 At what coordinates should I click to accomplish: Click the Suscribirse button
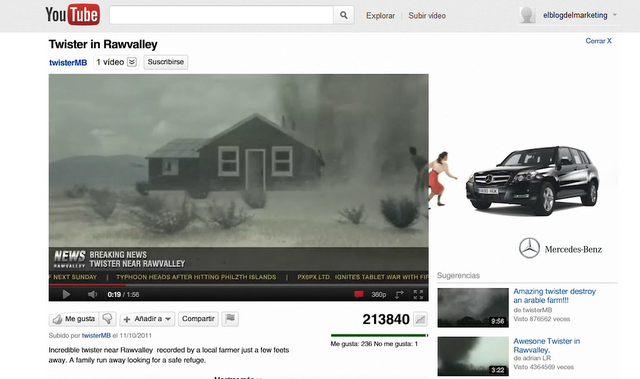(x=166, y=62)
